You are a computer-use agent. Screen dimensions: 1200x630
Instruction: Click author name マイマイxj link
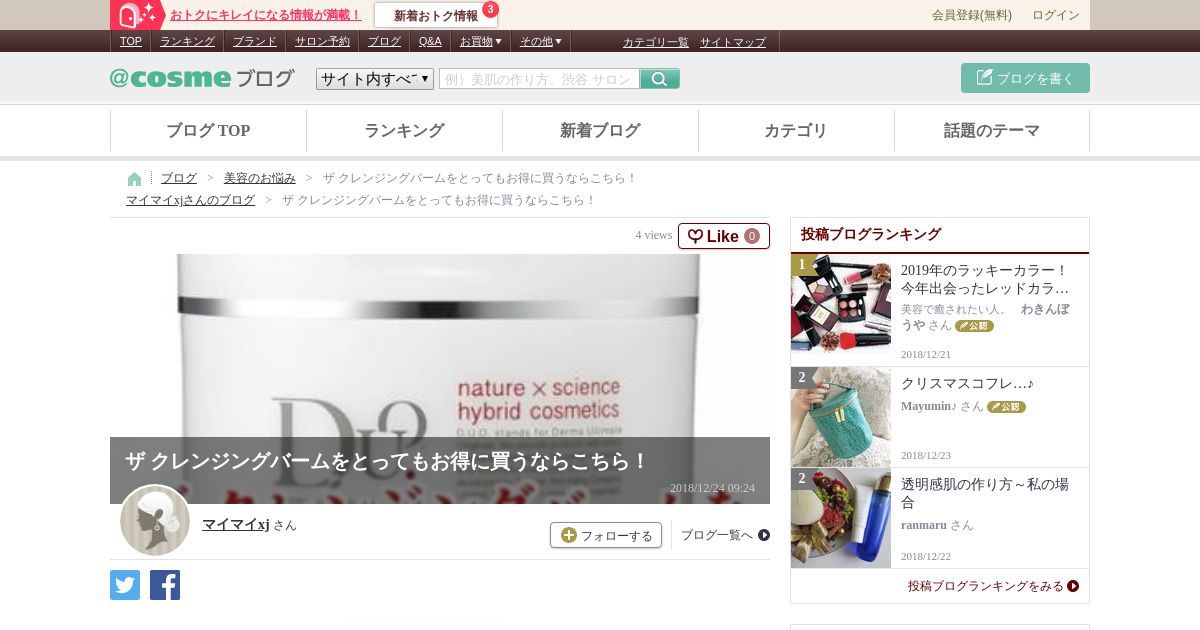click(236, 524)
